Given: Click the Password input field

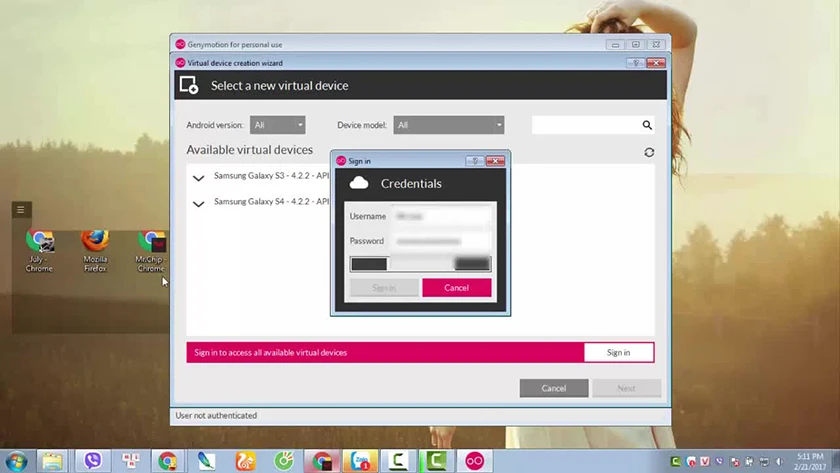Looking at the screenshot, I should click(x=441, y=241).
